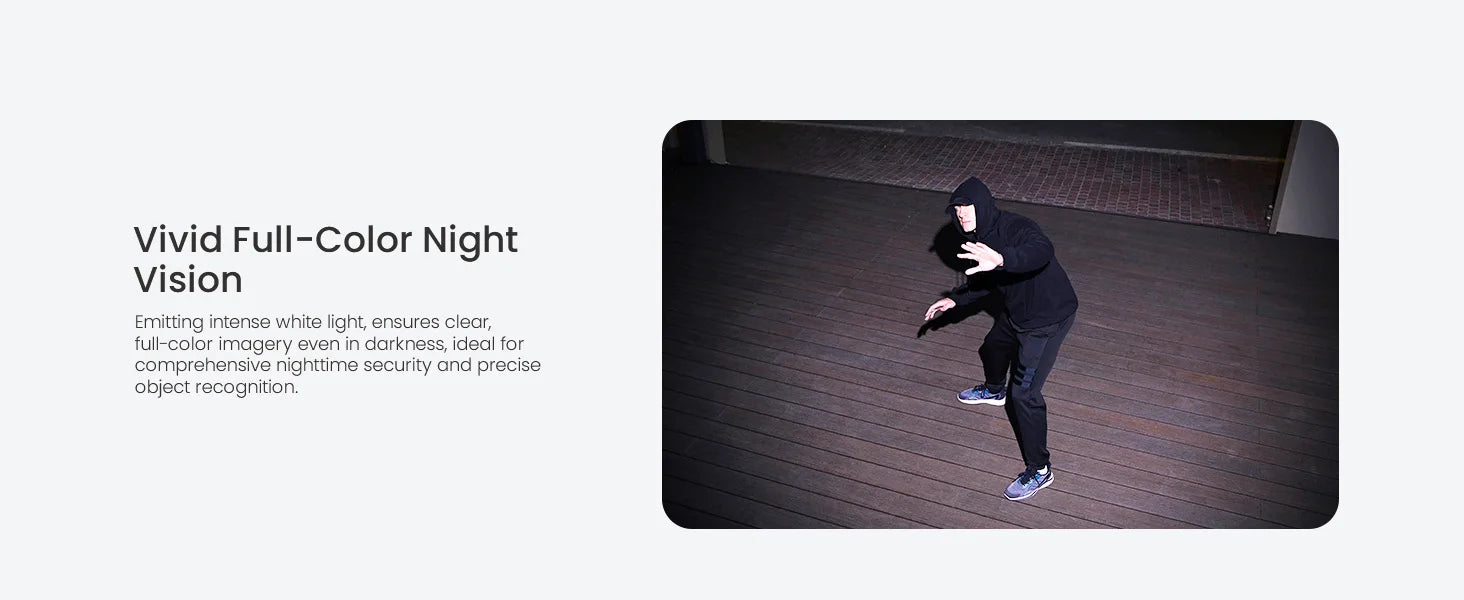Click the brick paving behind the deck

coord(1000,172)
